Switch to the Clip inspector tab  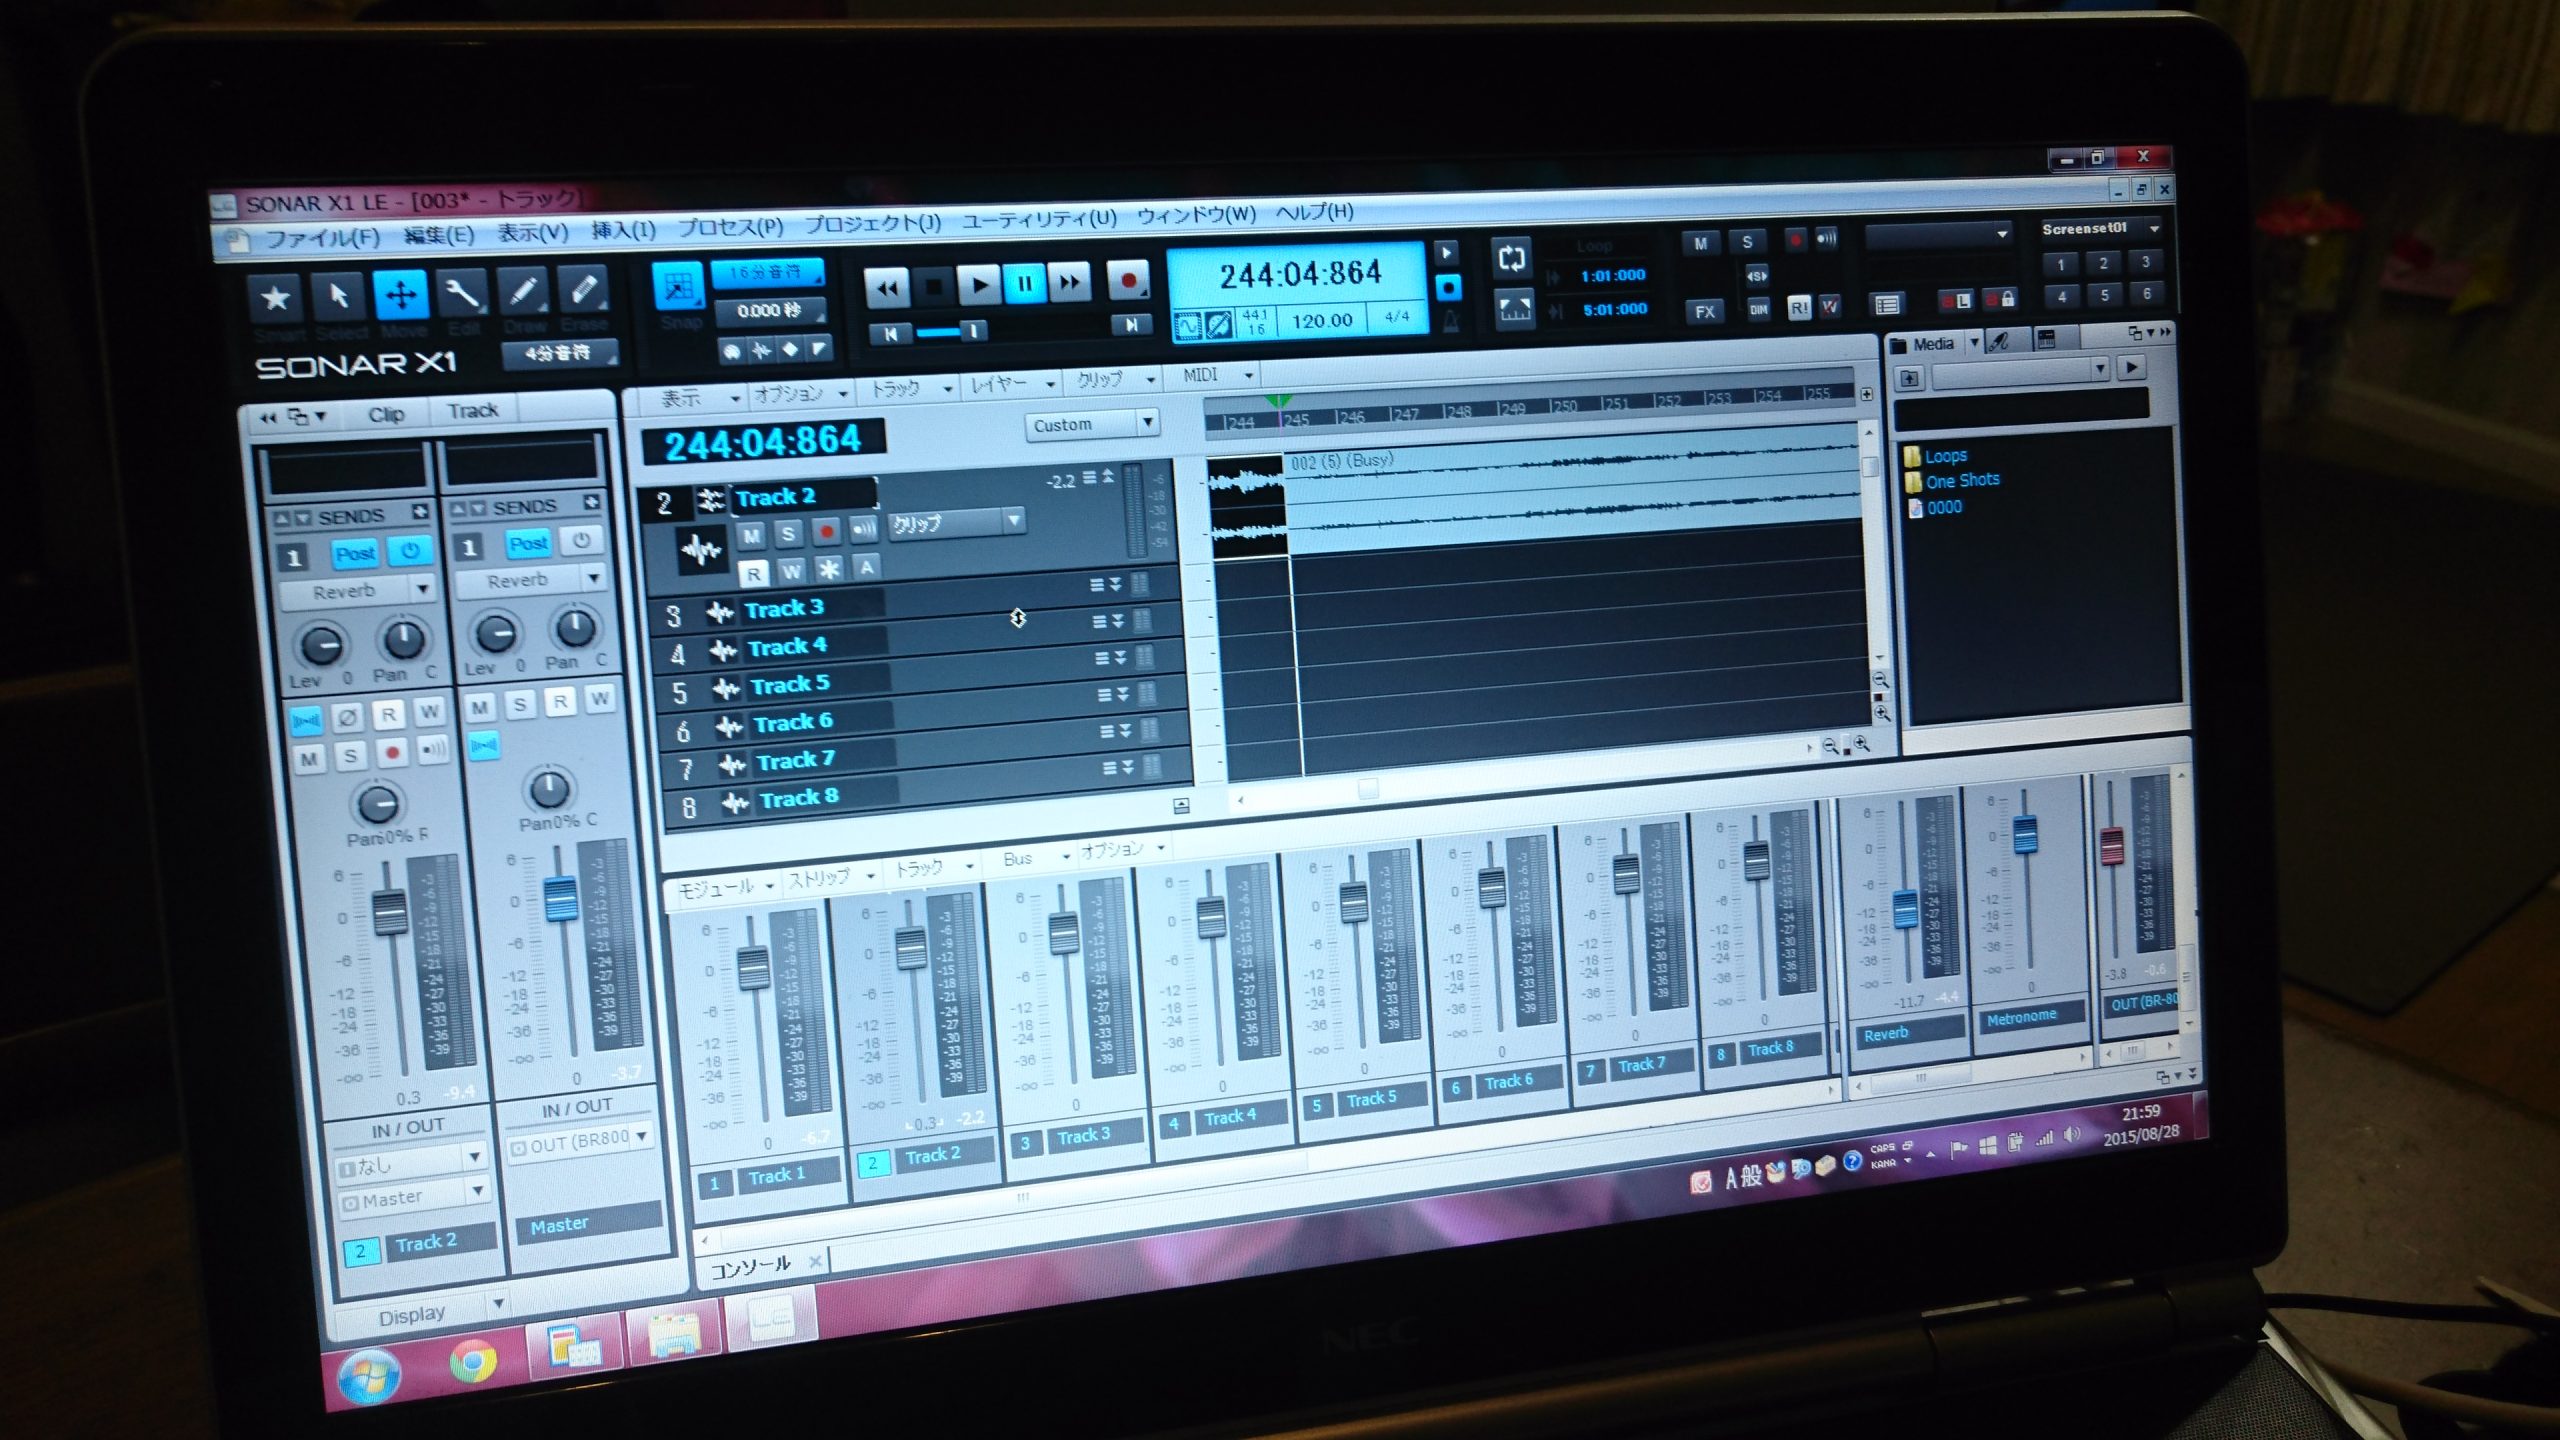coord(386,414)
